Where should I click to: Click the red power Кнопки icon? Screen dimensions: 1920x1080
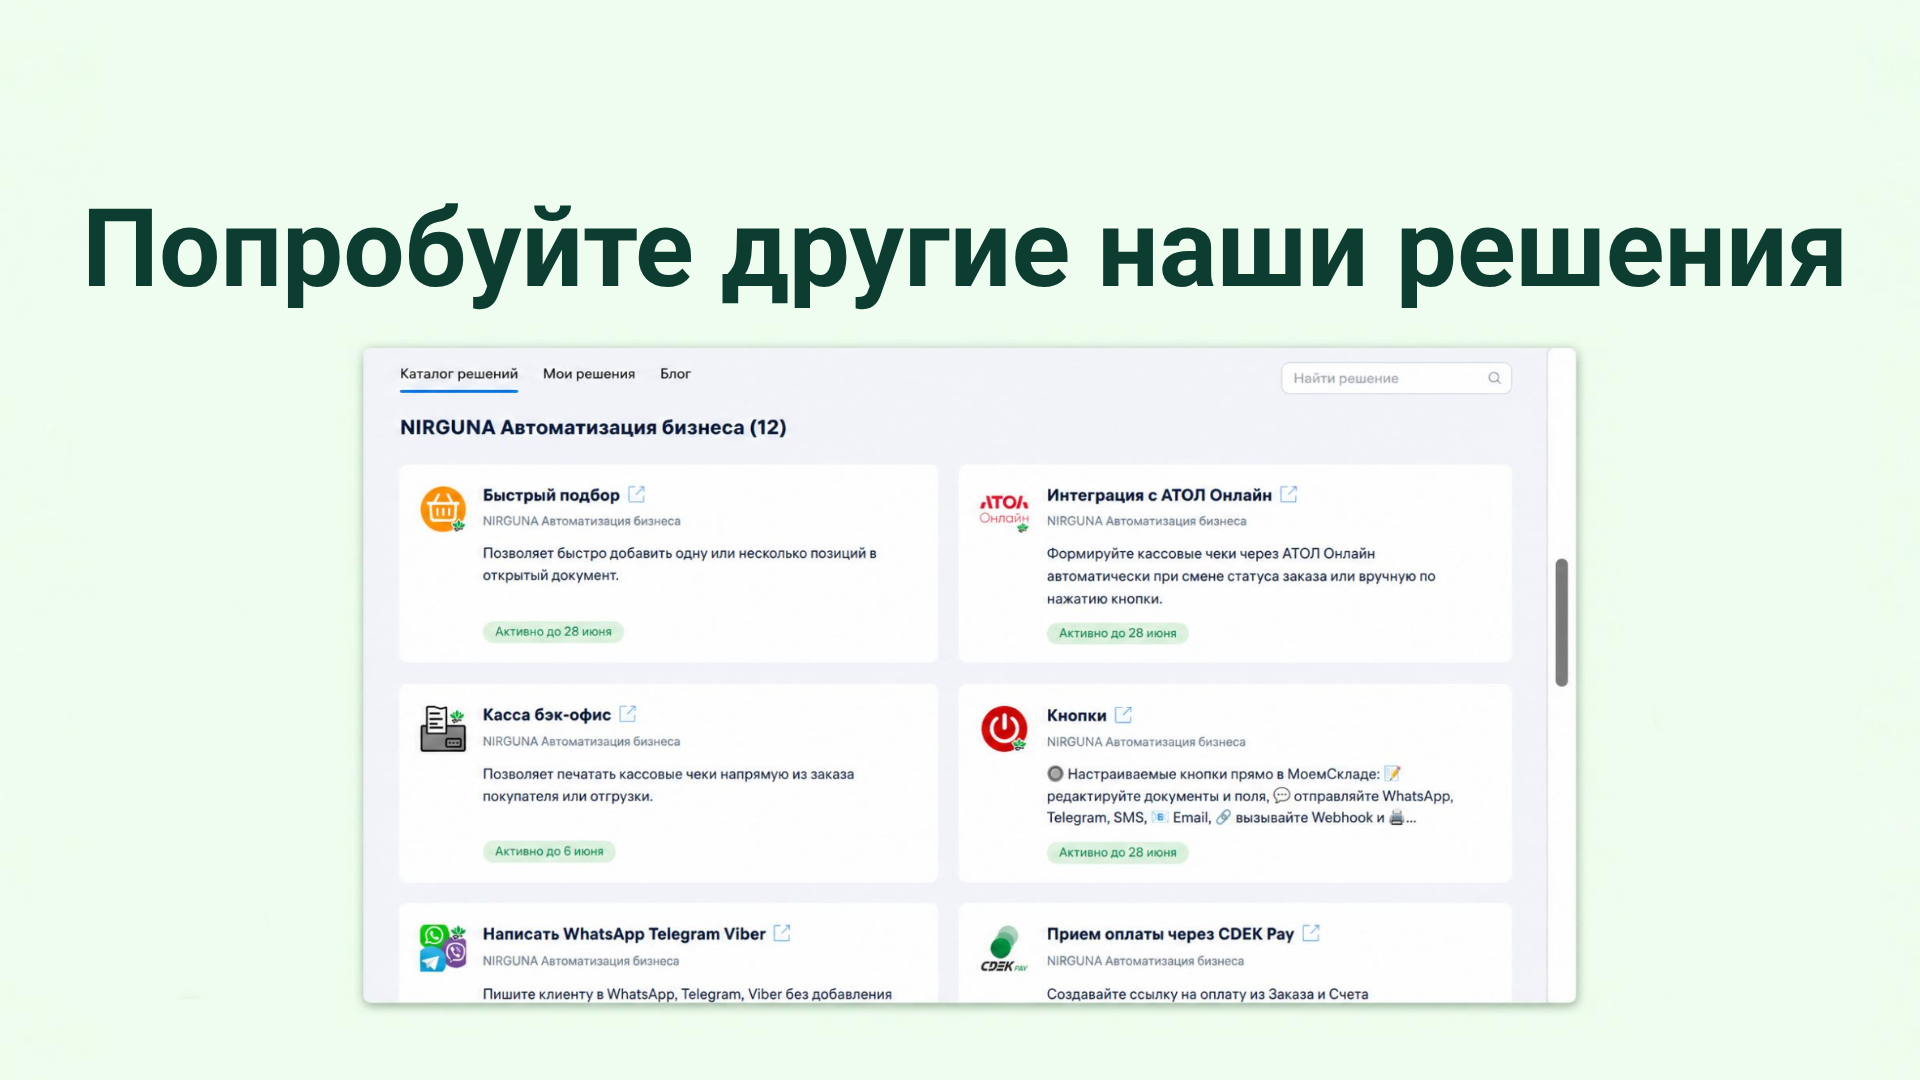(x=1004, y=729)
